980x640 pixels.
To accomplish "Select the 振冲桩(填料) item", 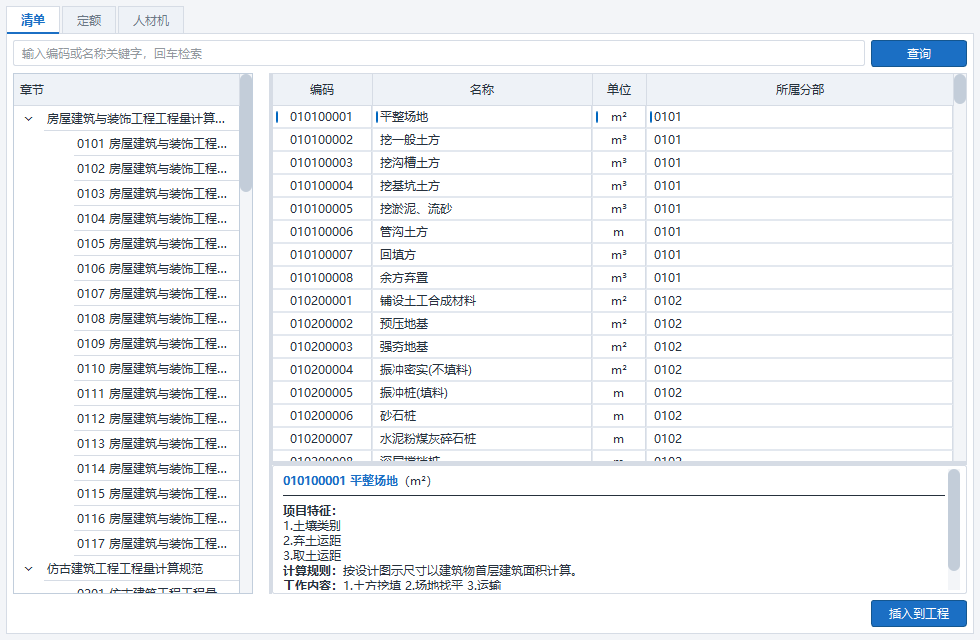I will [414, 393].
